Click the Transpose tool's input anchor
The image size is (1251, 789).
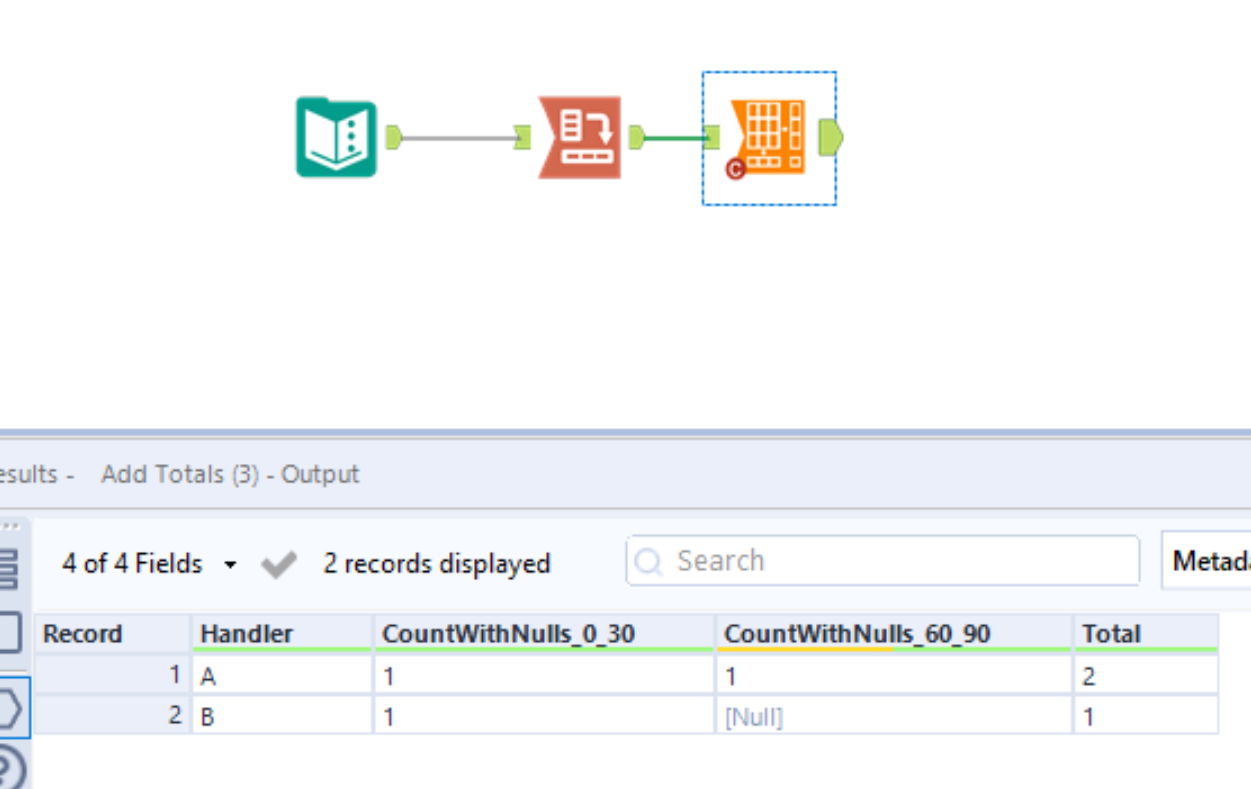click(x=523, y=137)
